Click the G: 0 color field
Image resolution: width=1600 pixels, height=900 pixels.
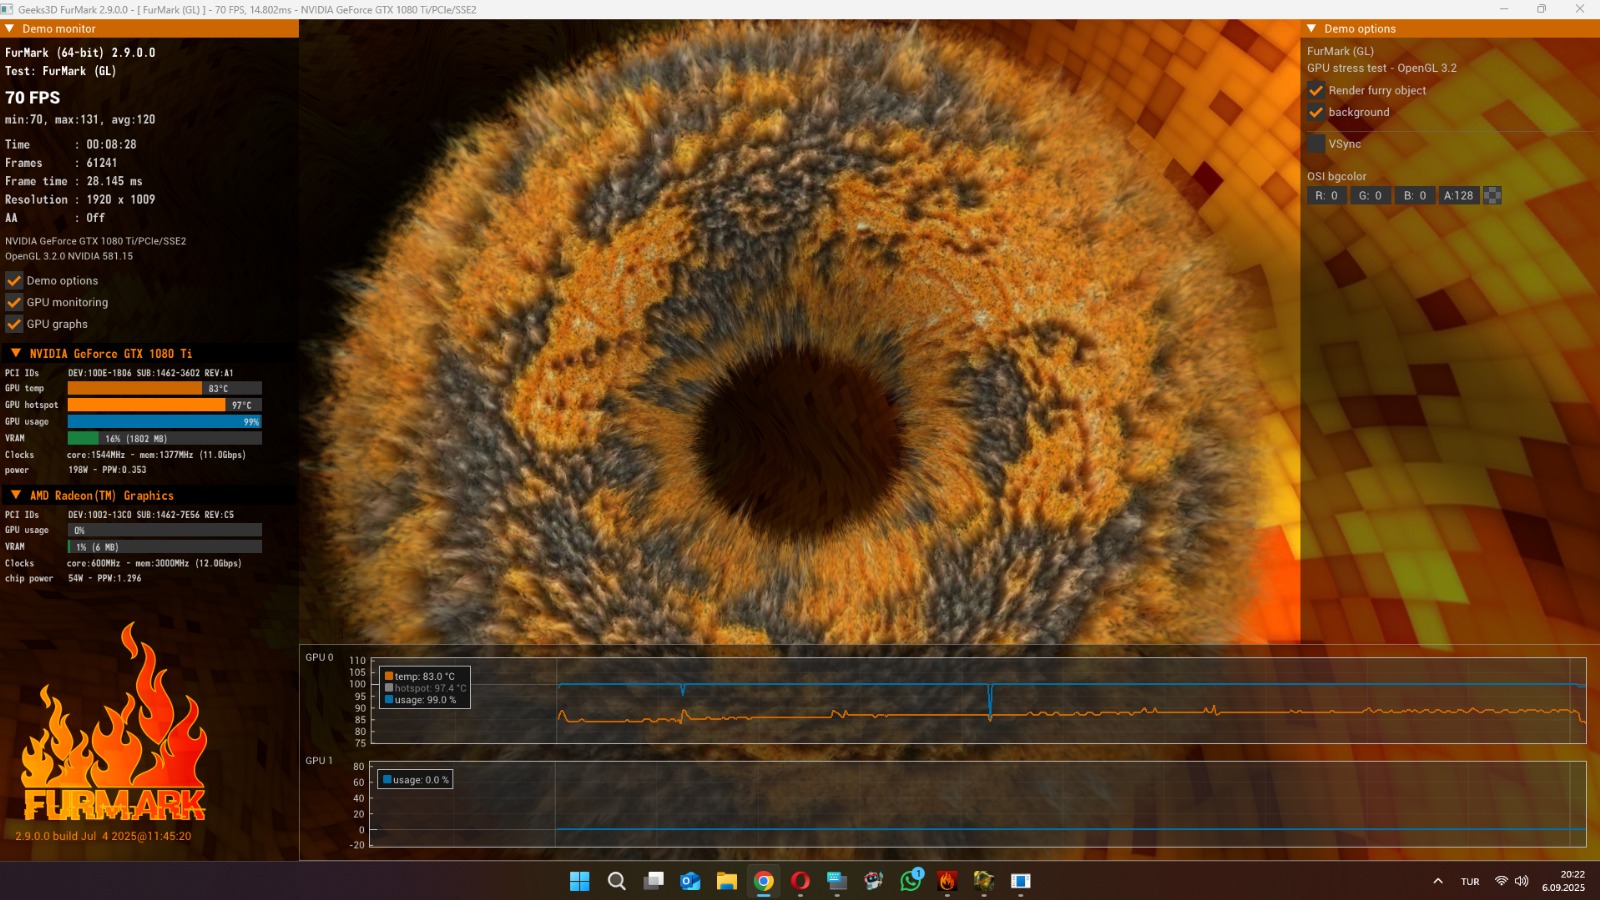pyautogui.click(x=1371, y=196)
